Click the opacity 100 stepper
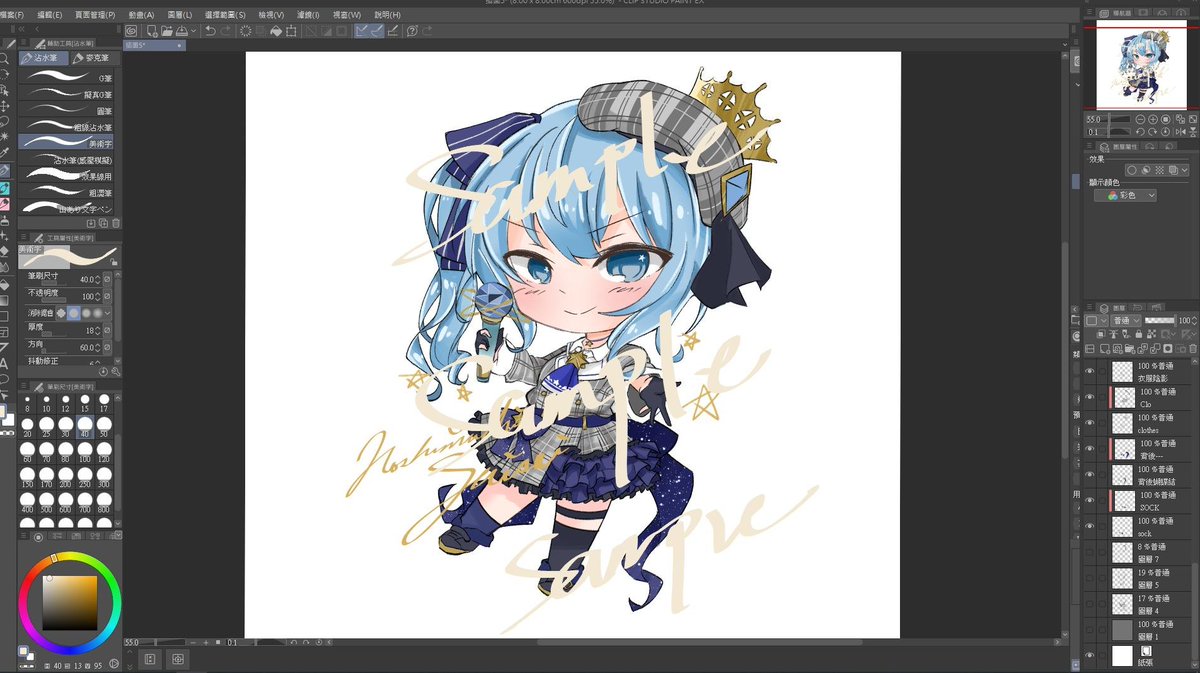The height and width of the screenshot is (673, 1200). pyautogui.click(x=97, y=296)
